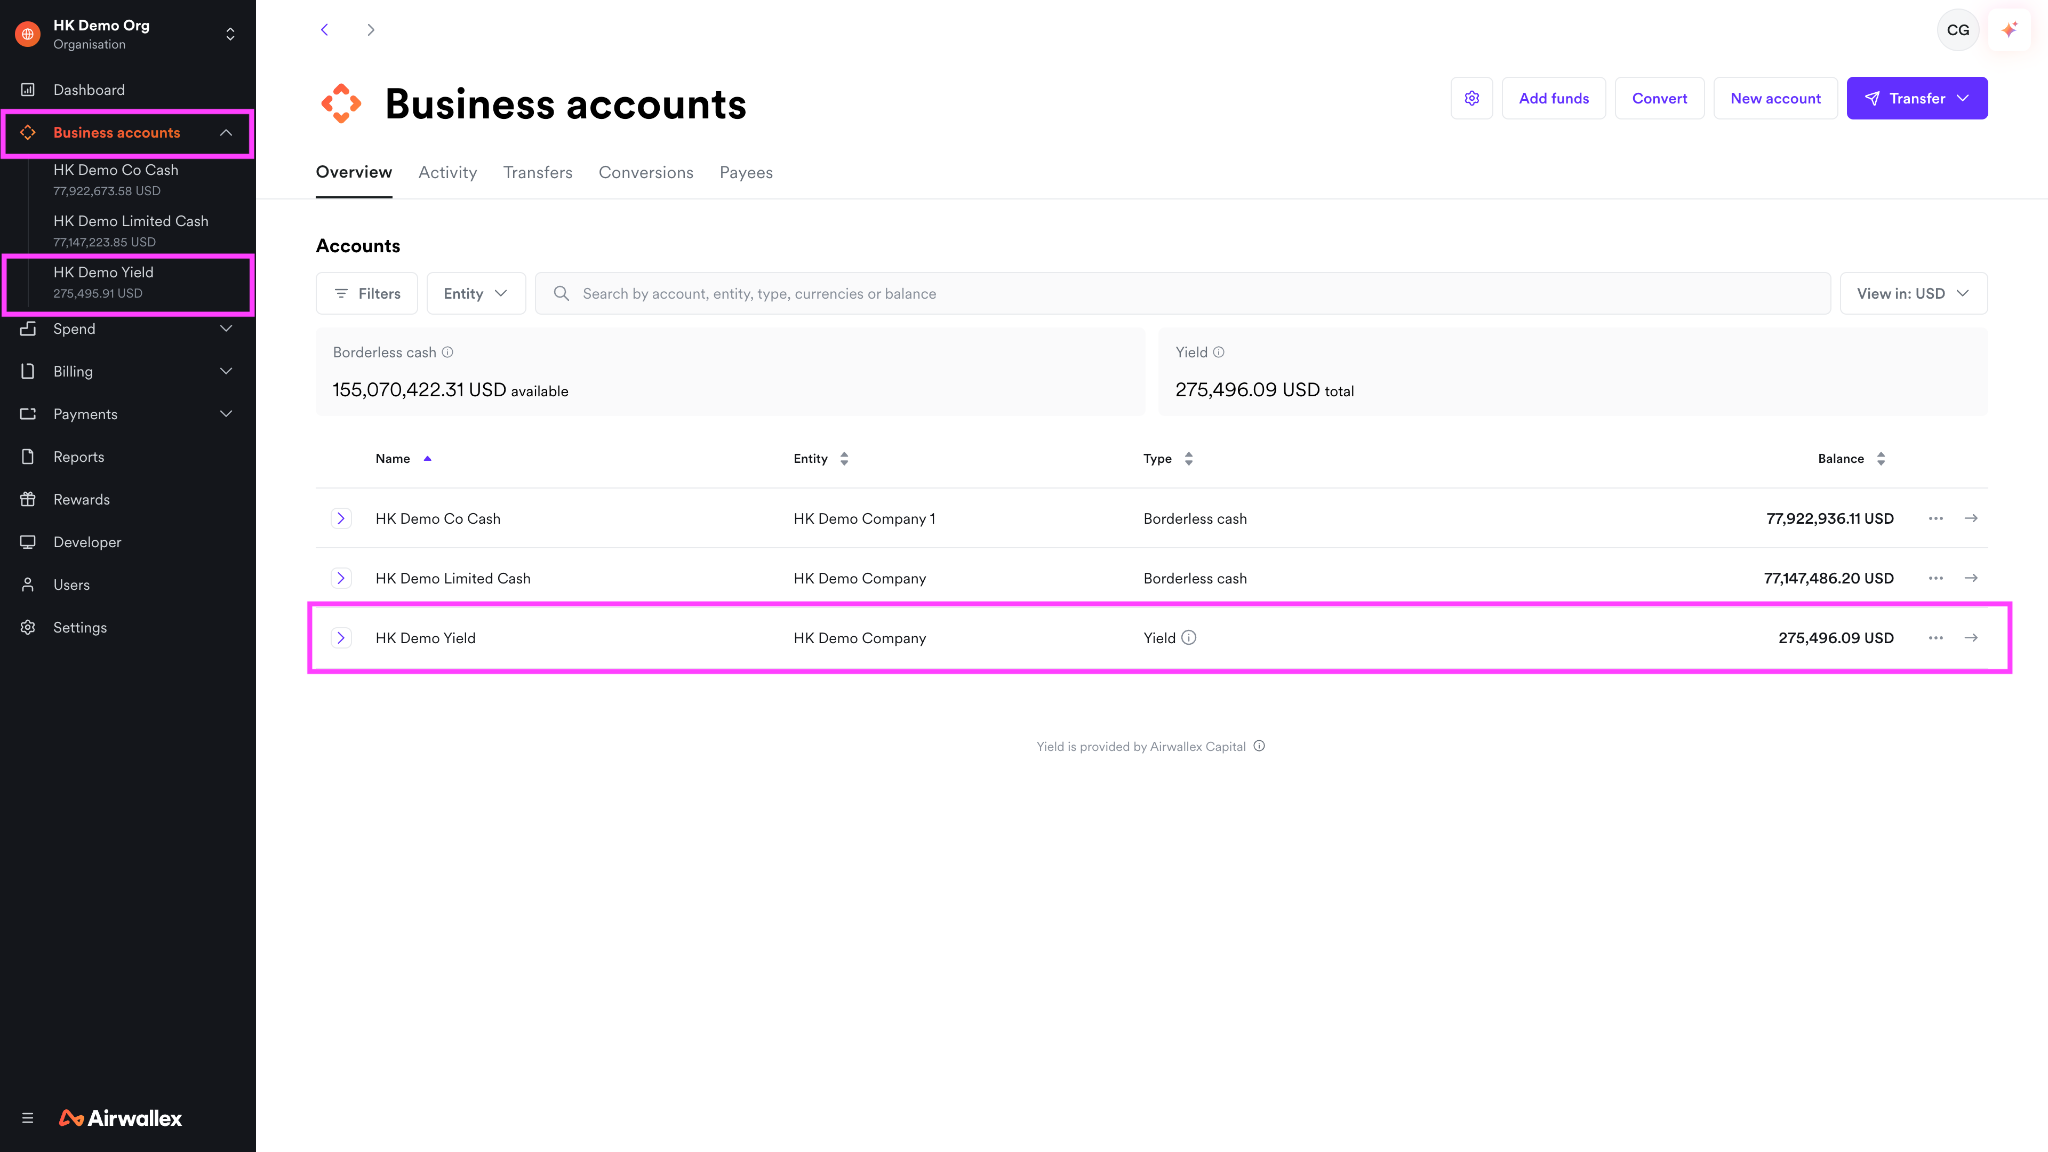
Task: Open more options for HK Demo Limited Cash
Action: point(1936,578)
